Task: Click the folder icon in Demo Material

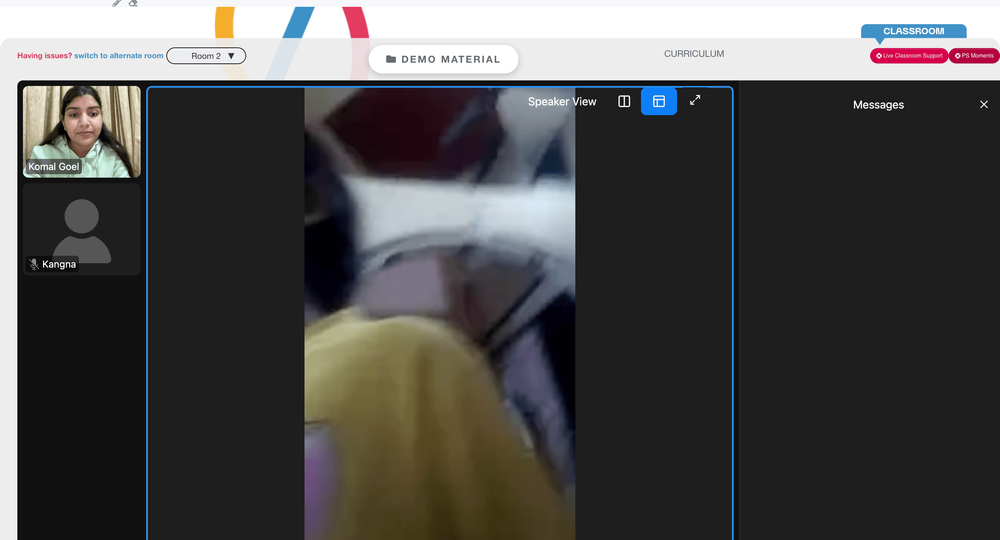Action: (391, 59)
